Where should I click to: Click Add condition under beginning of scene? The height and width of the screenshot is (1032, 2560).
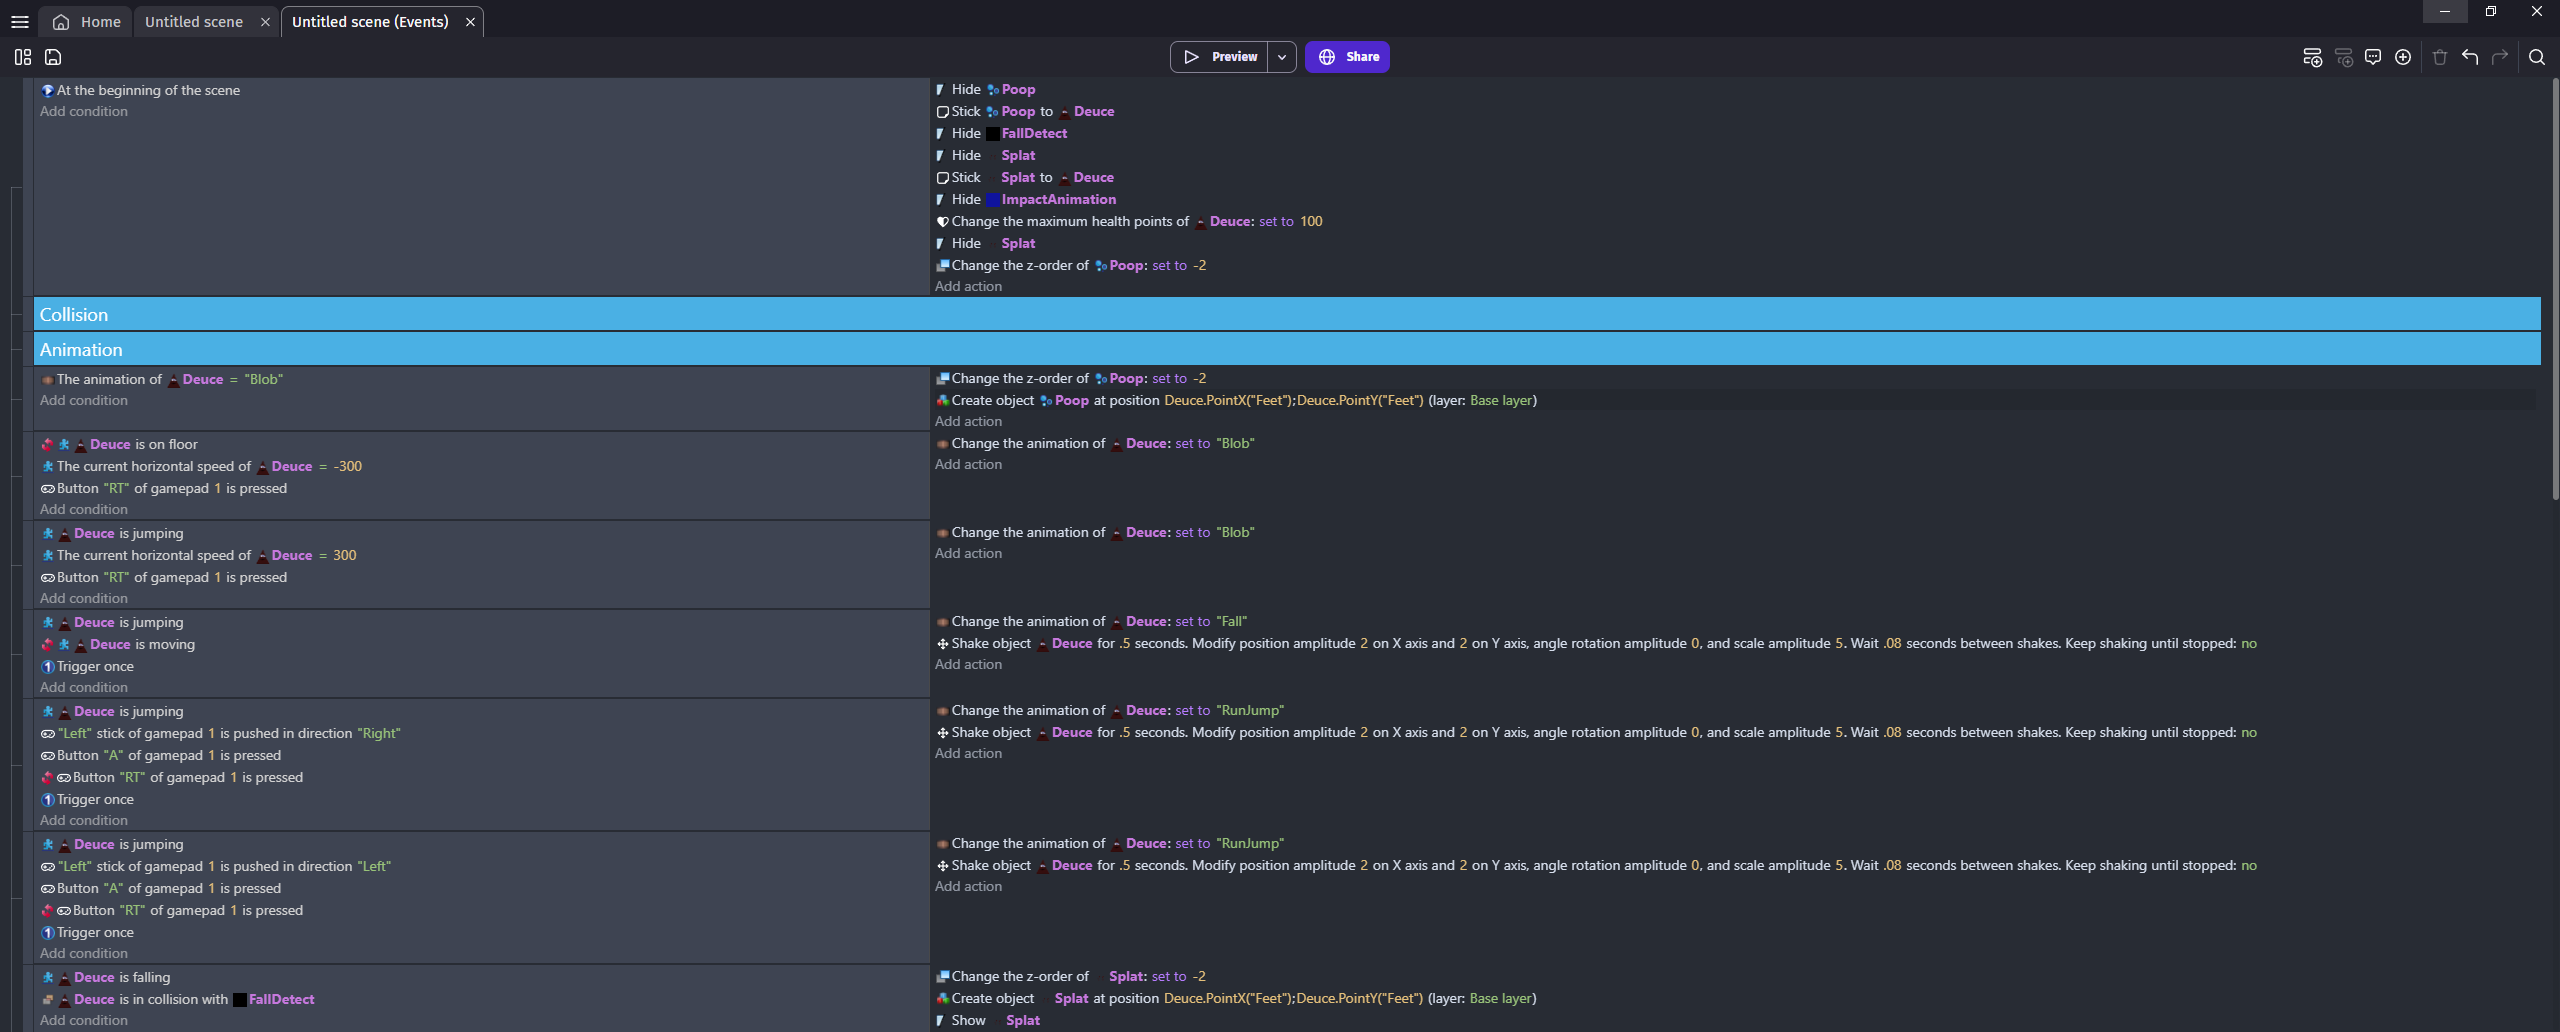[x=84, y=112]
